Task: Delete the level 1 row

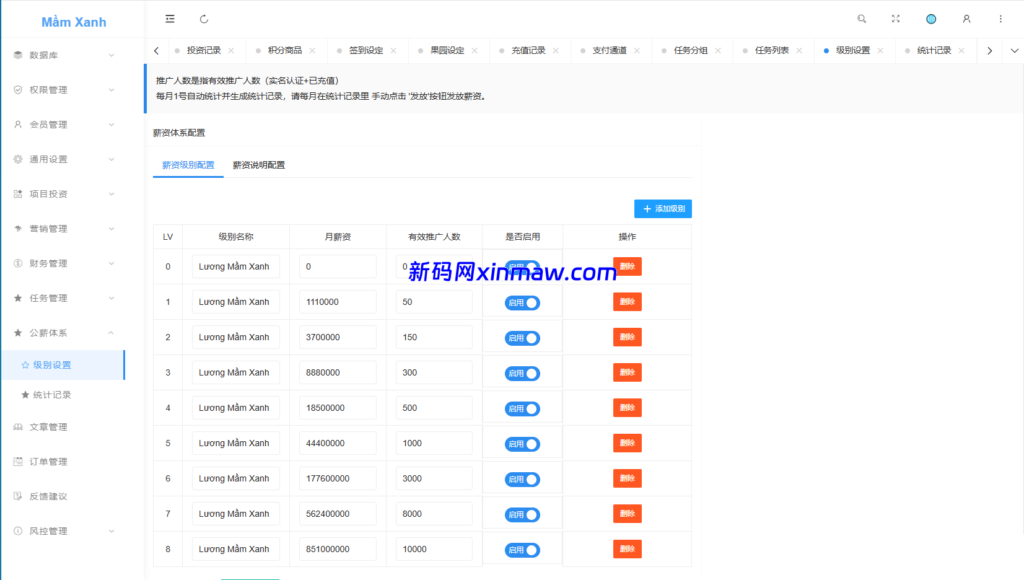Action: (627, 301)
